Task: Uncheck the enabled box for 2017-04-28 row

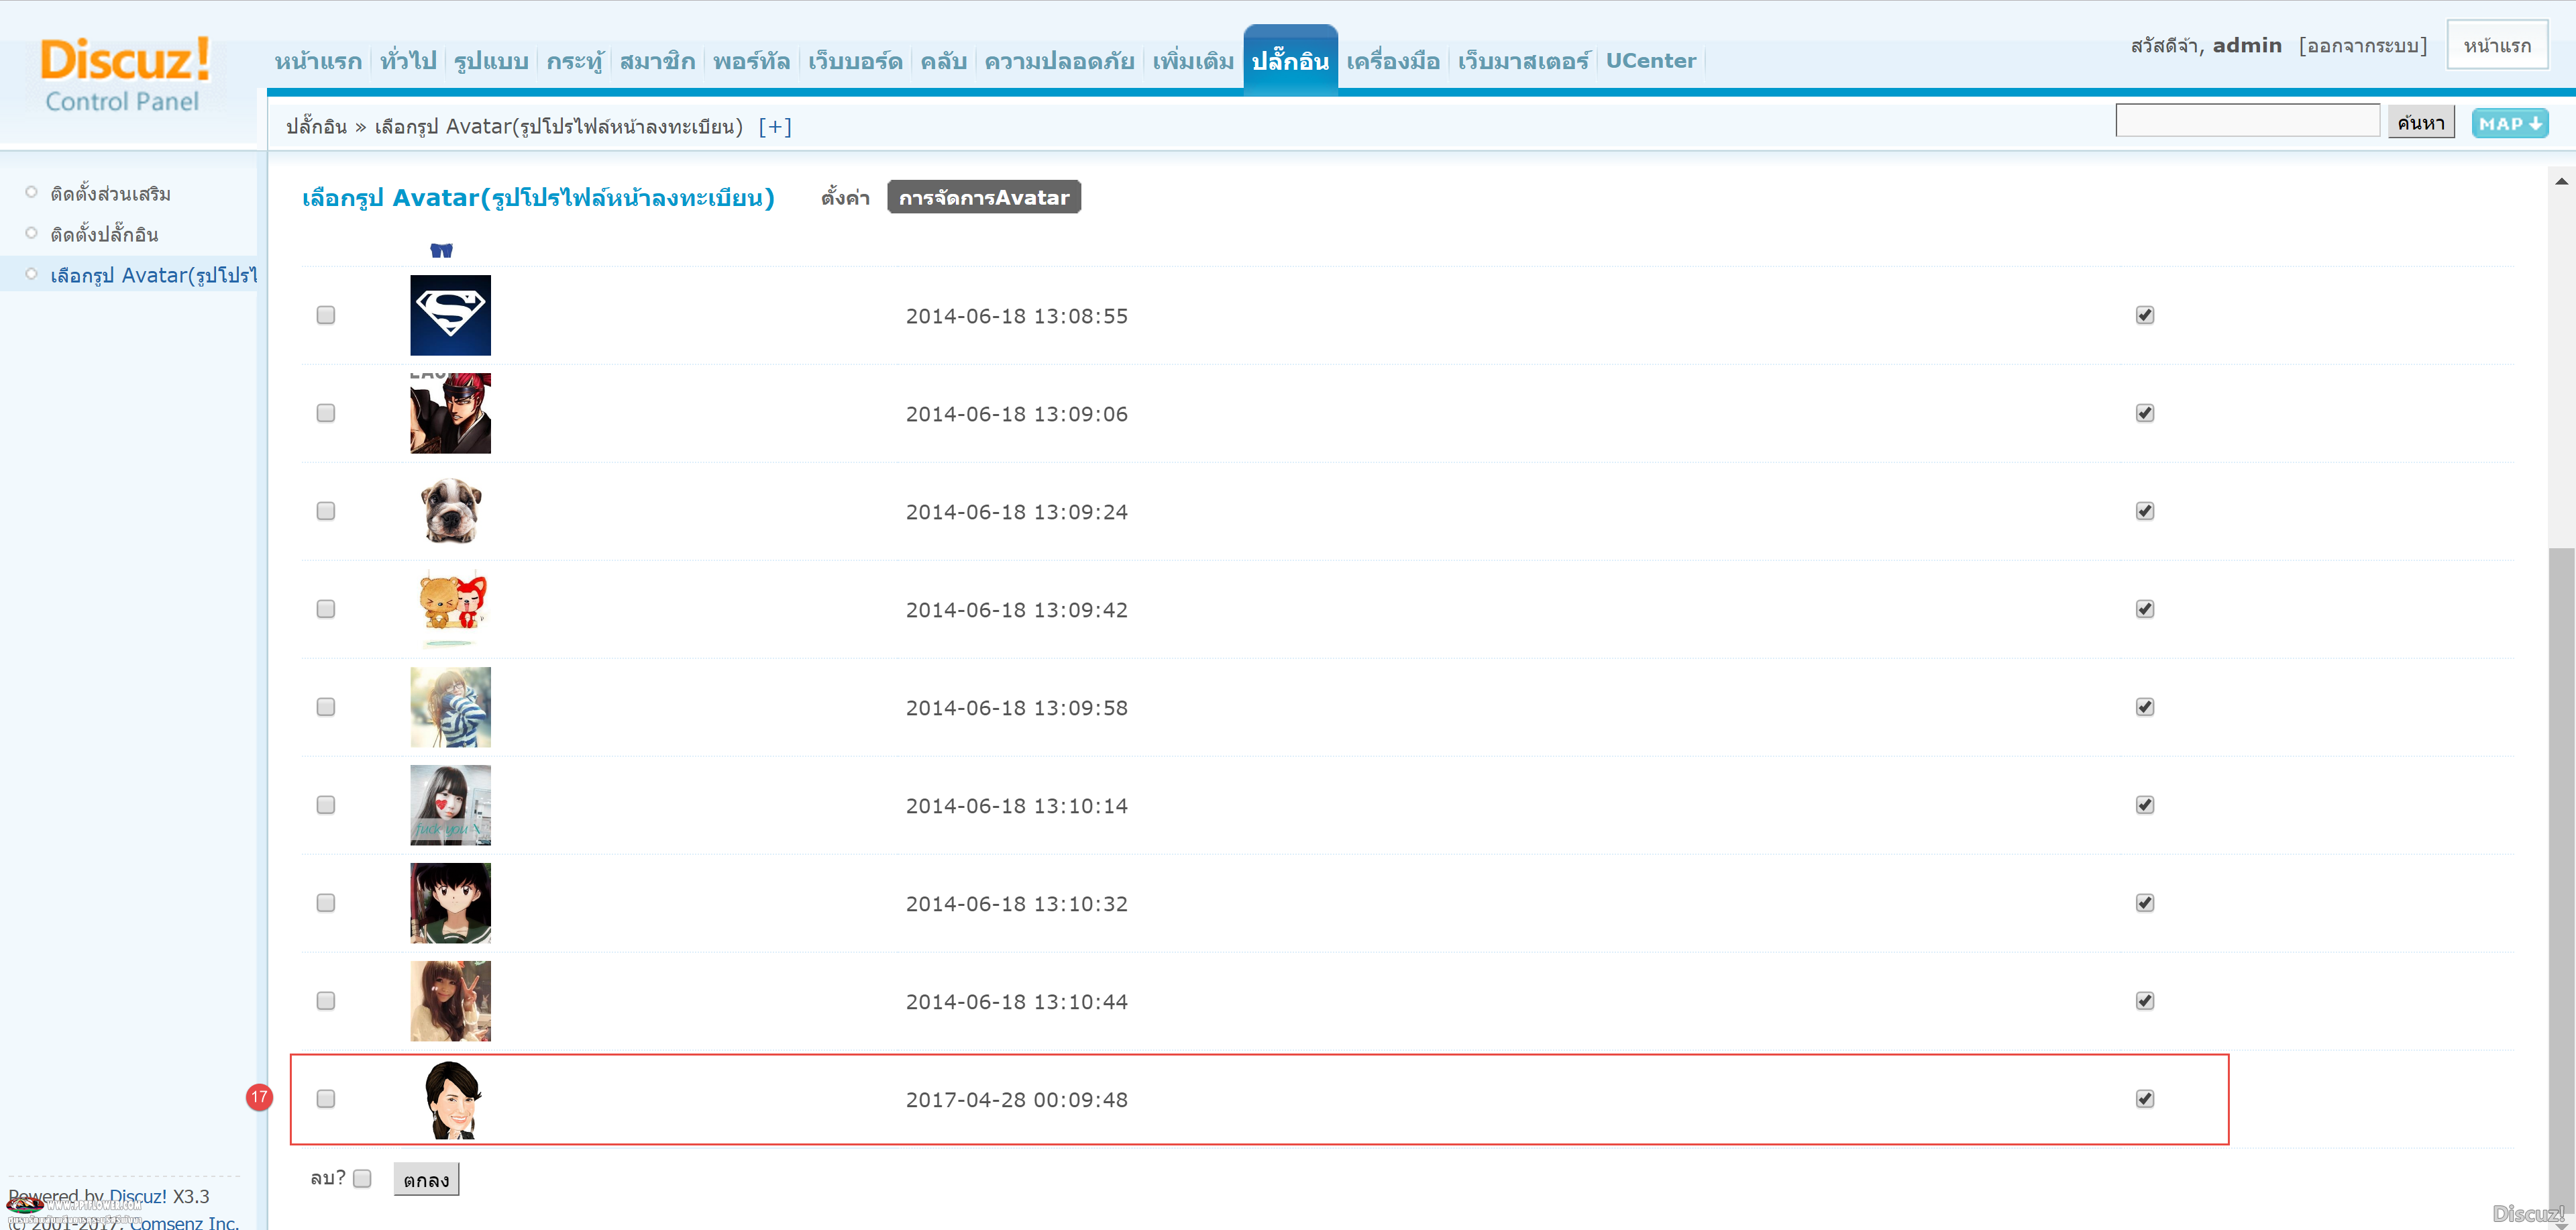Action: (2145, 1099)
